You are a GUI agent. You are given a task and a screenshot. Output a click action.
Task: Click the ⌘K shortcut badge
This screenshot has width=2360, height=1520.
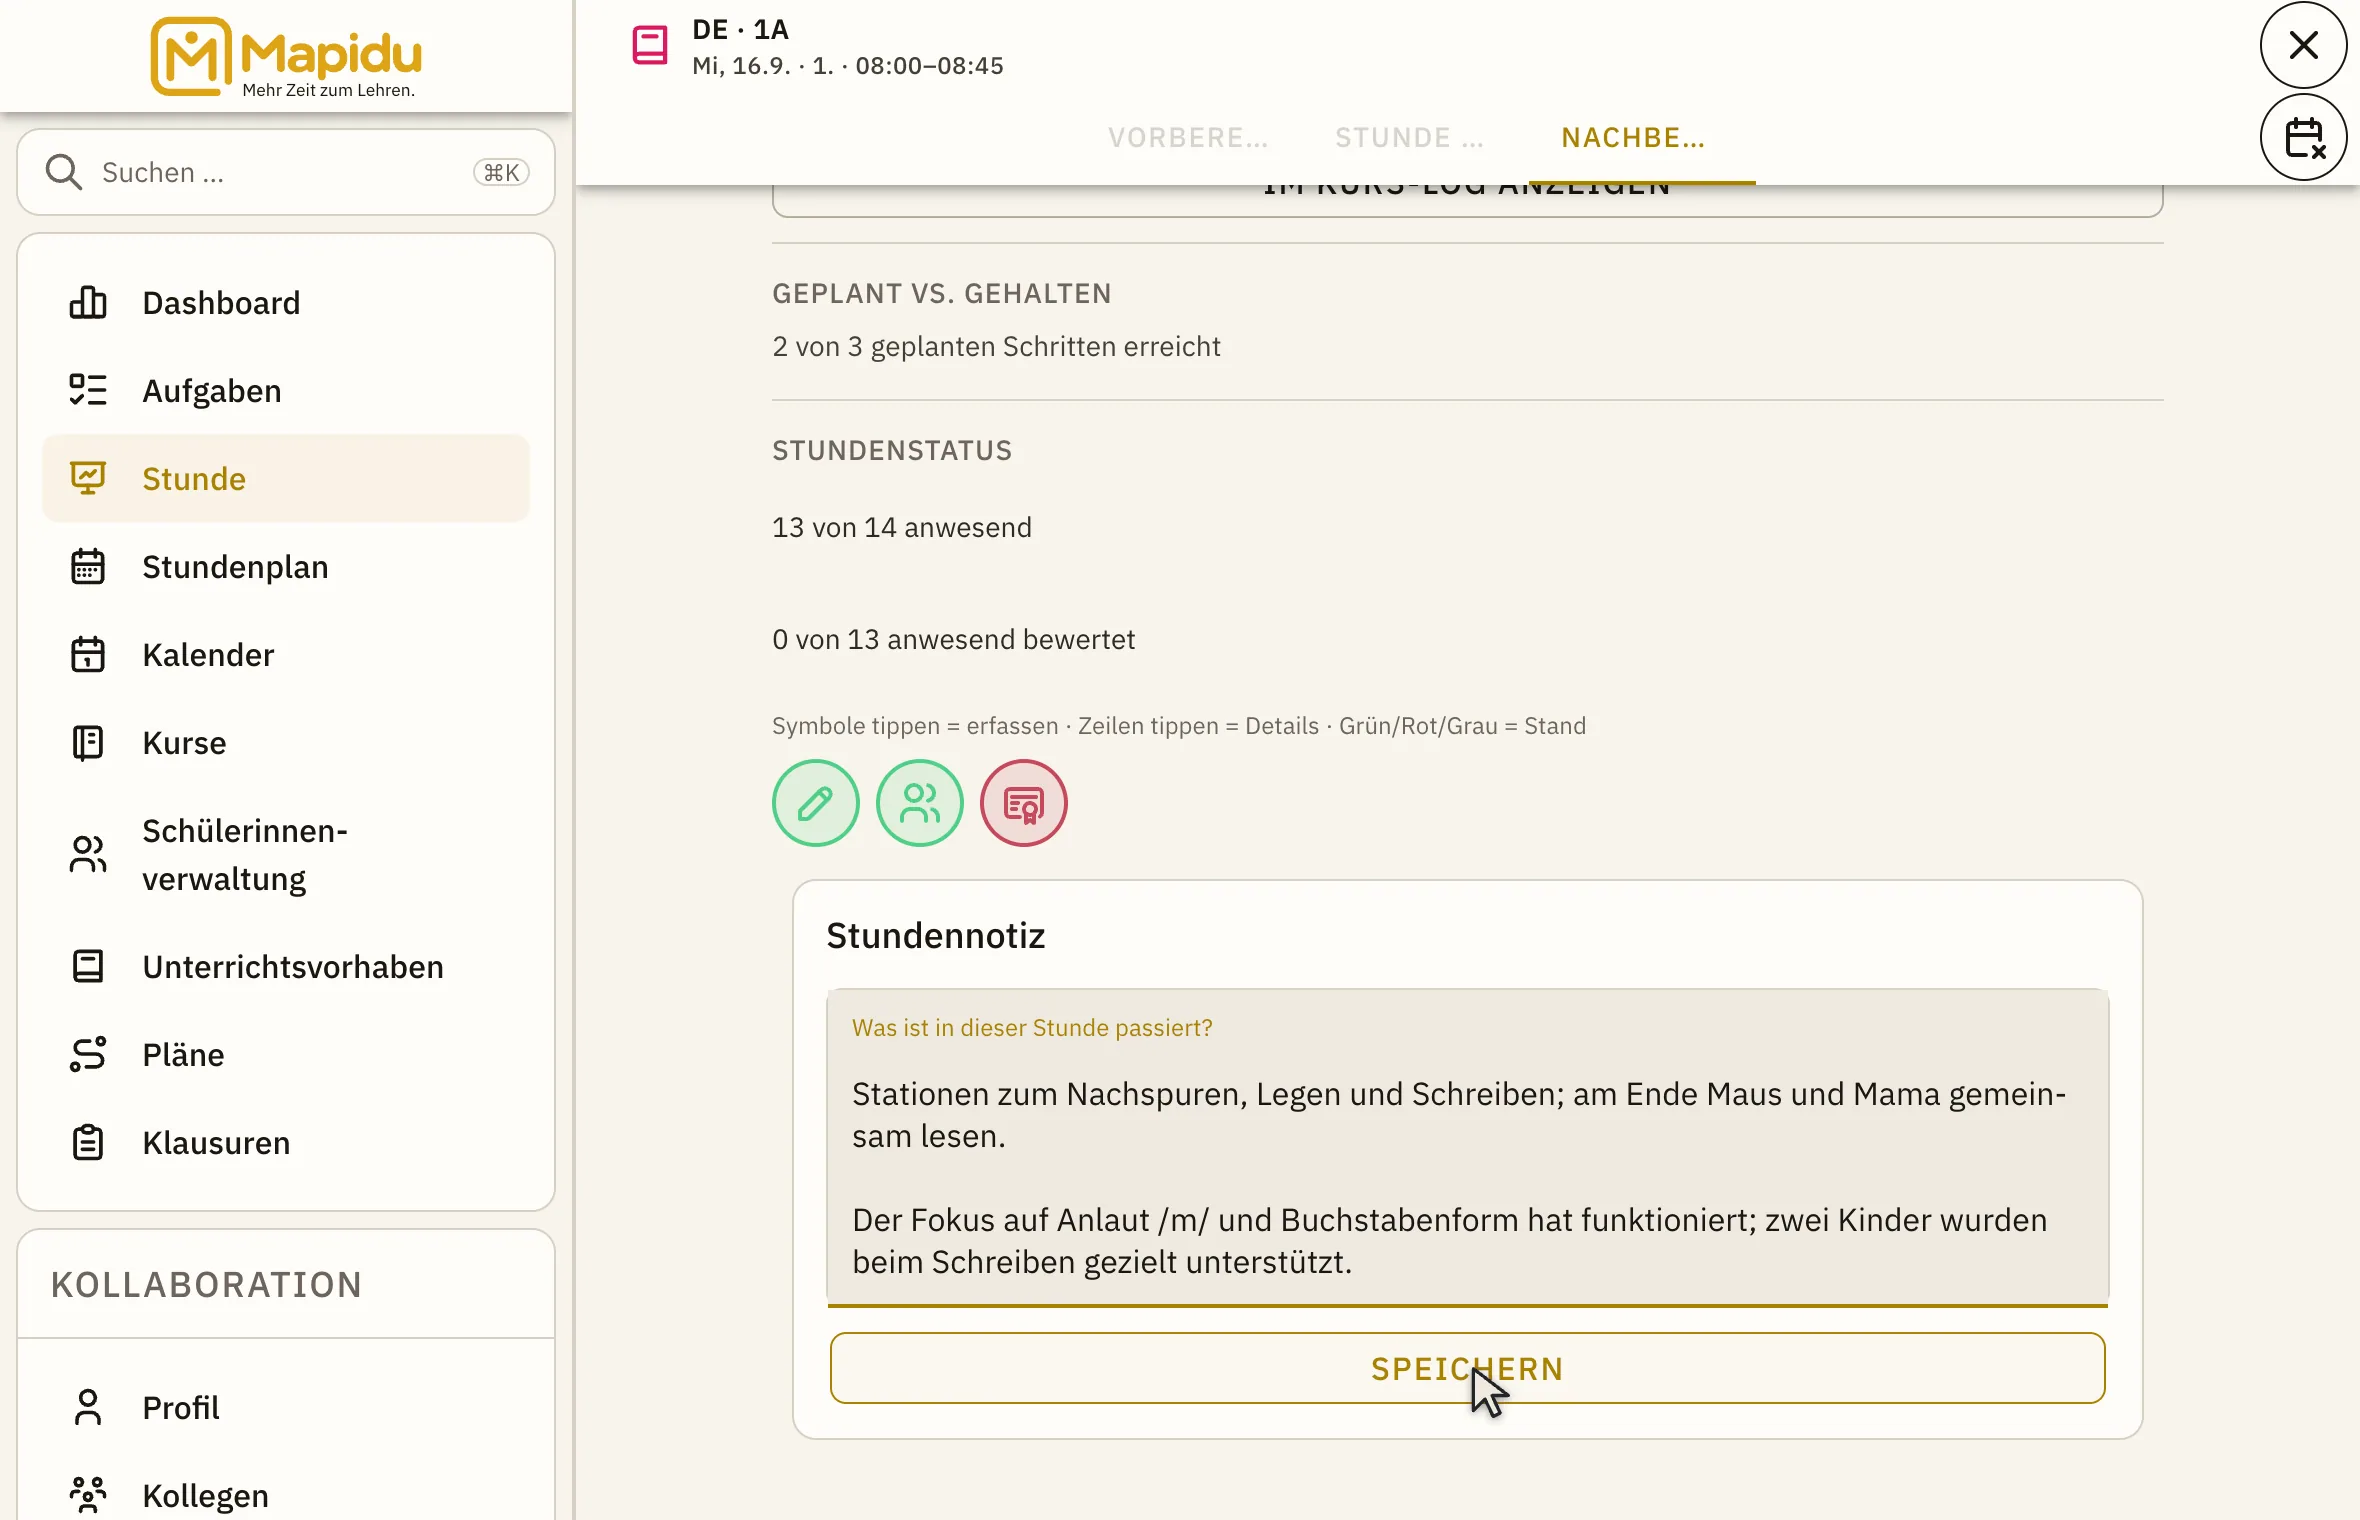(501, 172)
